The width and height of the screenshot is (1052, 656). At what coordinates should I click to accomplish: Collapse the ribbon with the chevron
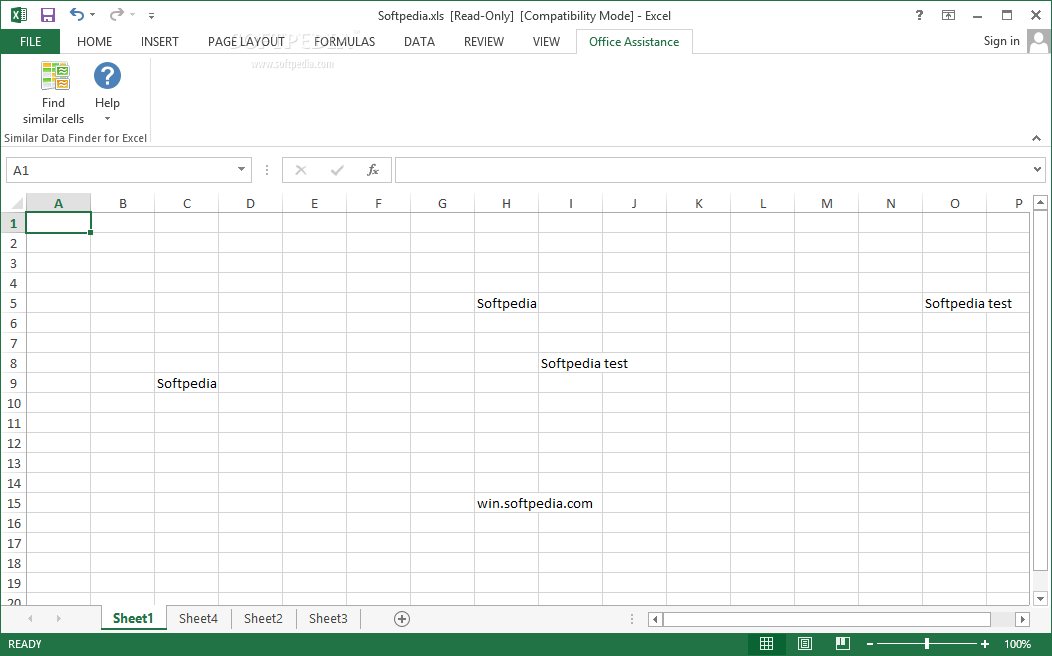pyautogui.click(x=1037, y=138)
